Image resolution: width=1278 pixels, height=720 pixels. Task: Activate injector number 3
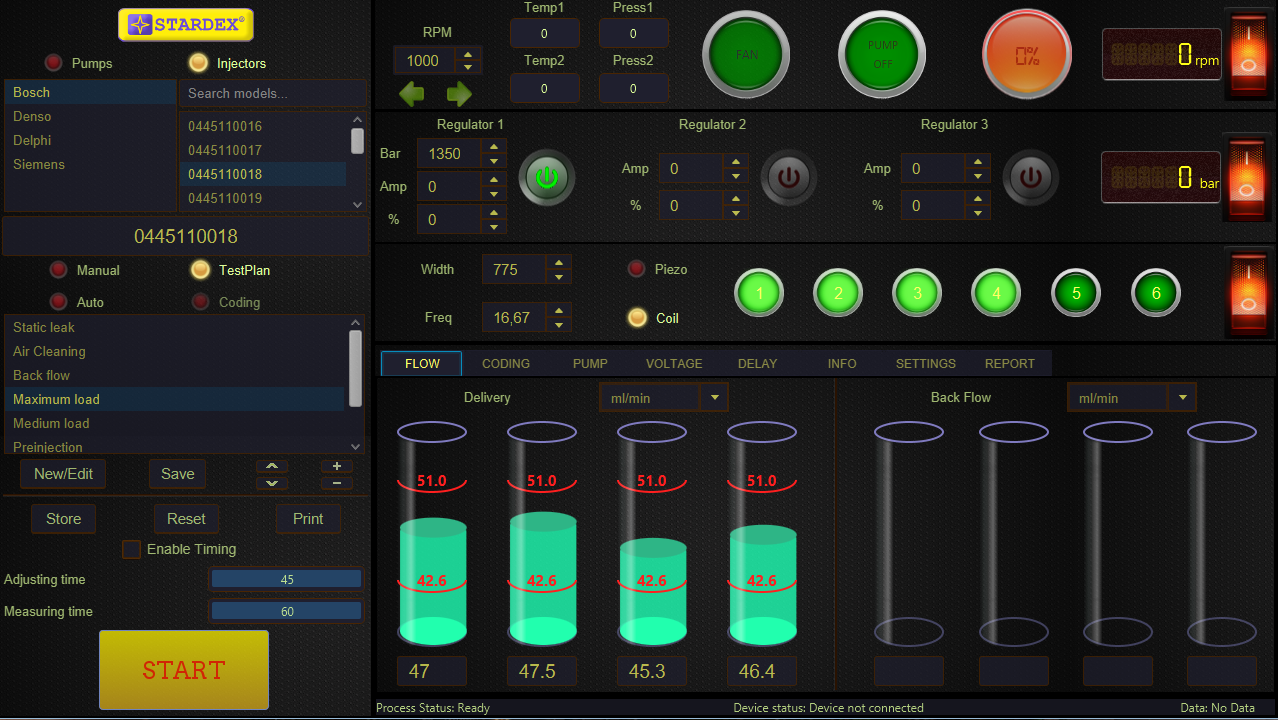(916, 292)
